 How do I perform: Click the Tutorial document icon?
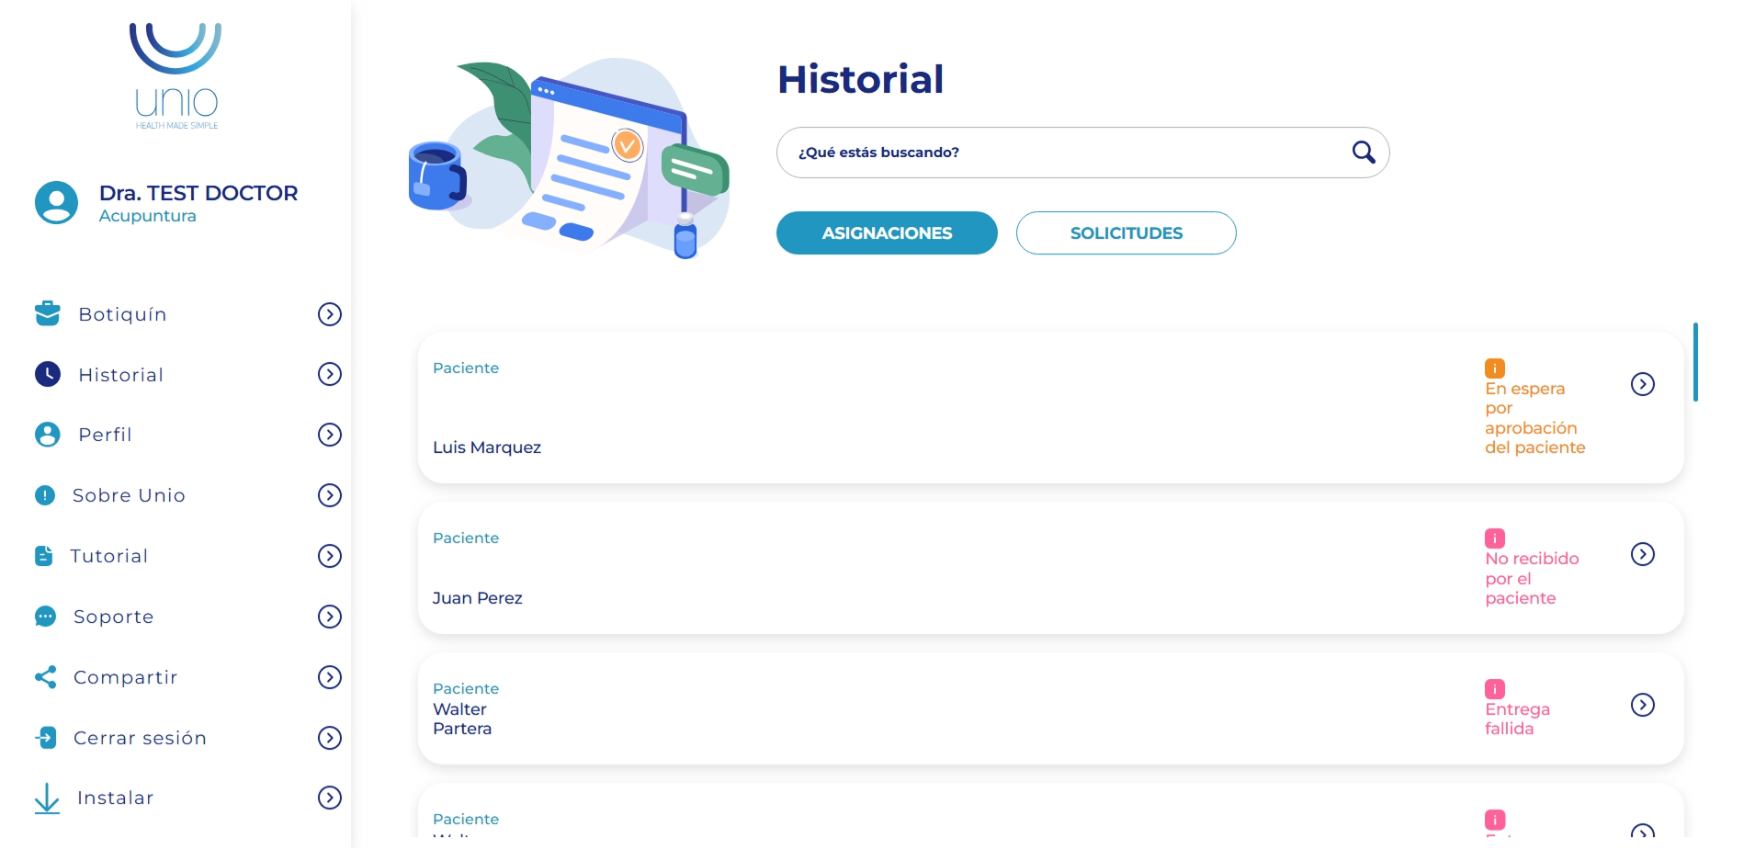click(44, 556)
